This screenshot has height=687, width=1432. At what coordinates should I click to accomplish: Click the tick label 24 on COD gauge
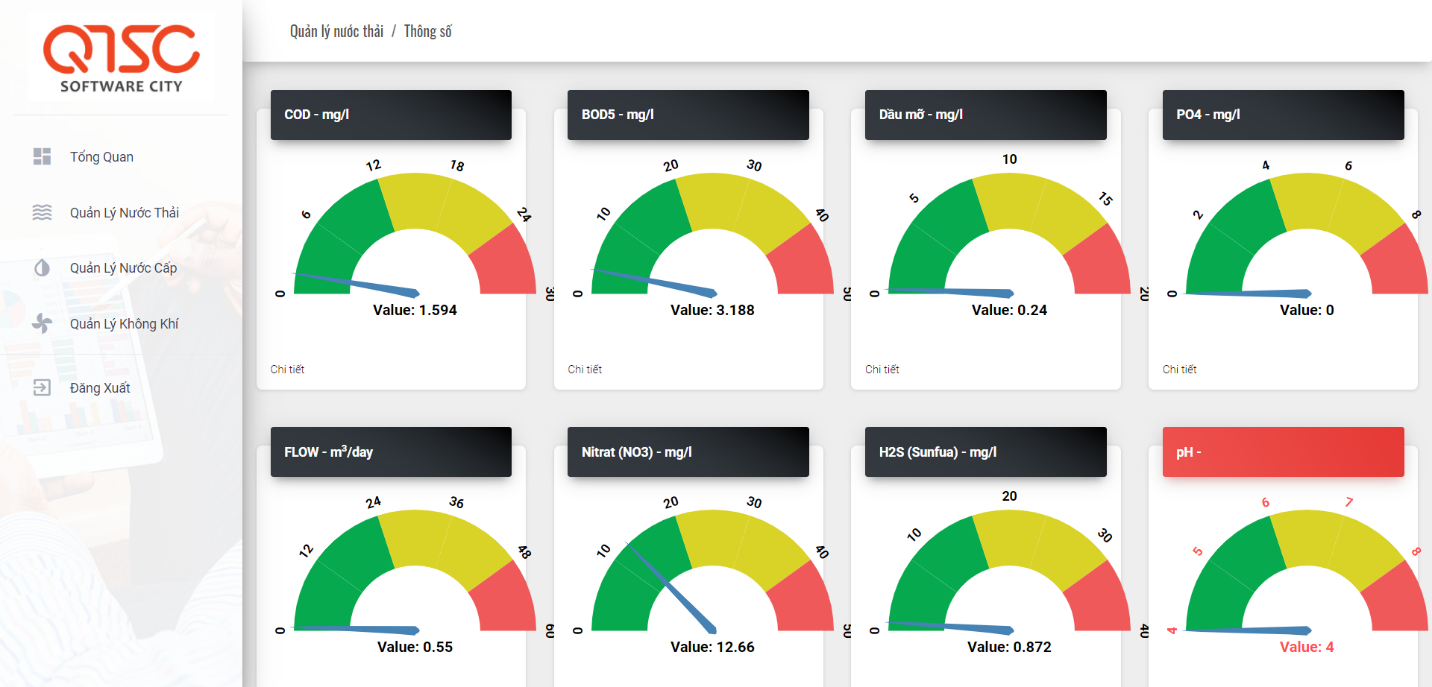[523, 213]
